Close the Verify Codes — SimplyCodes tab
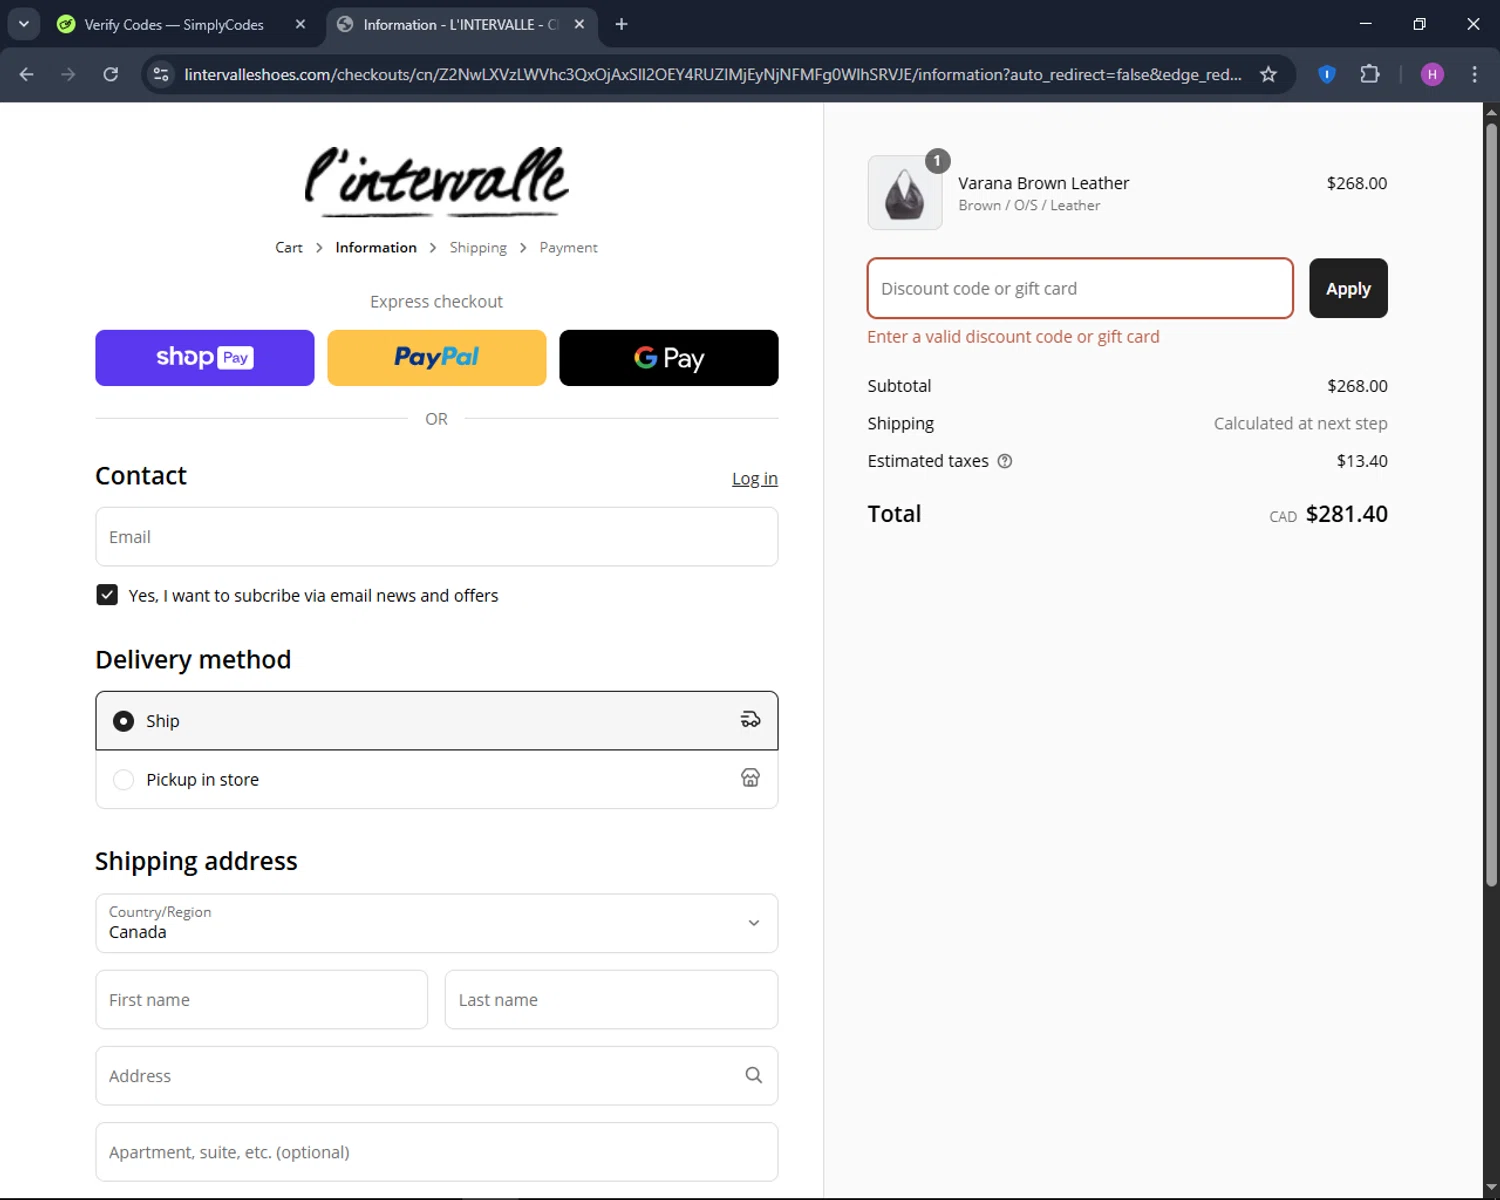The height and width of the screenshot is (1200, 1500). [x=300, y=24]
